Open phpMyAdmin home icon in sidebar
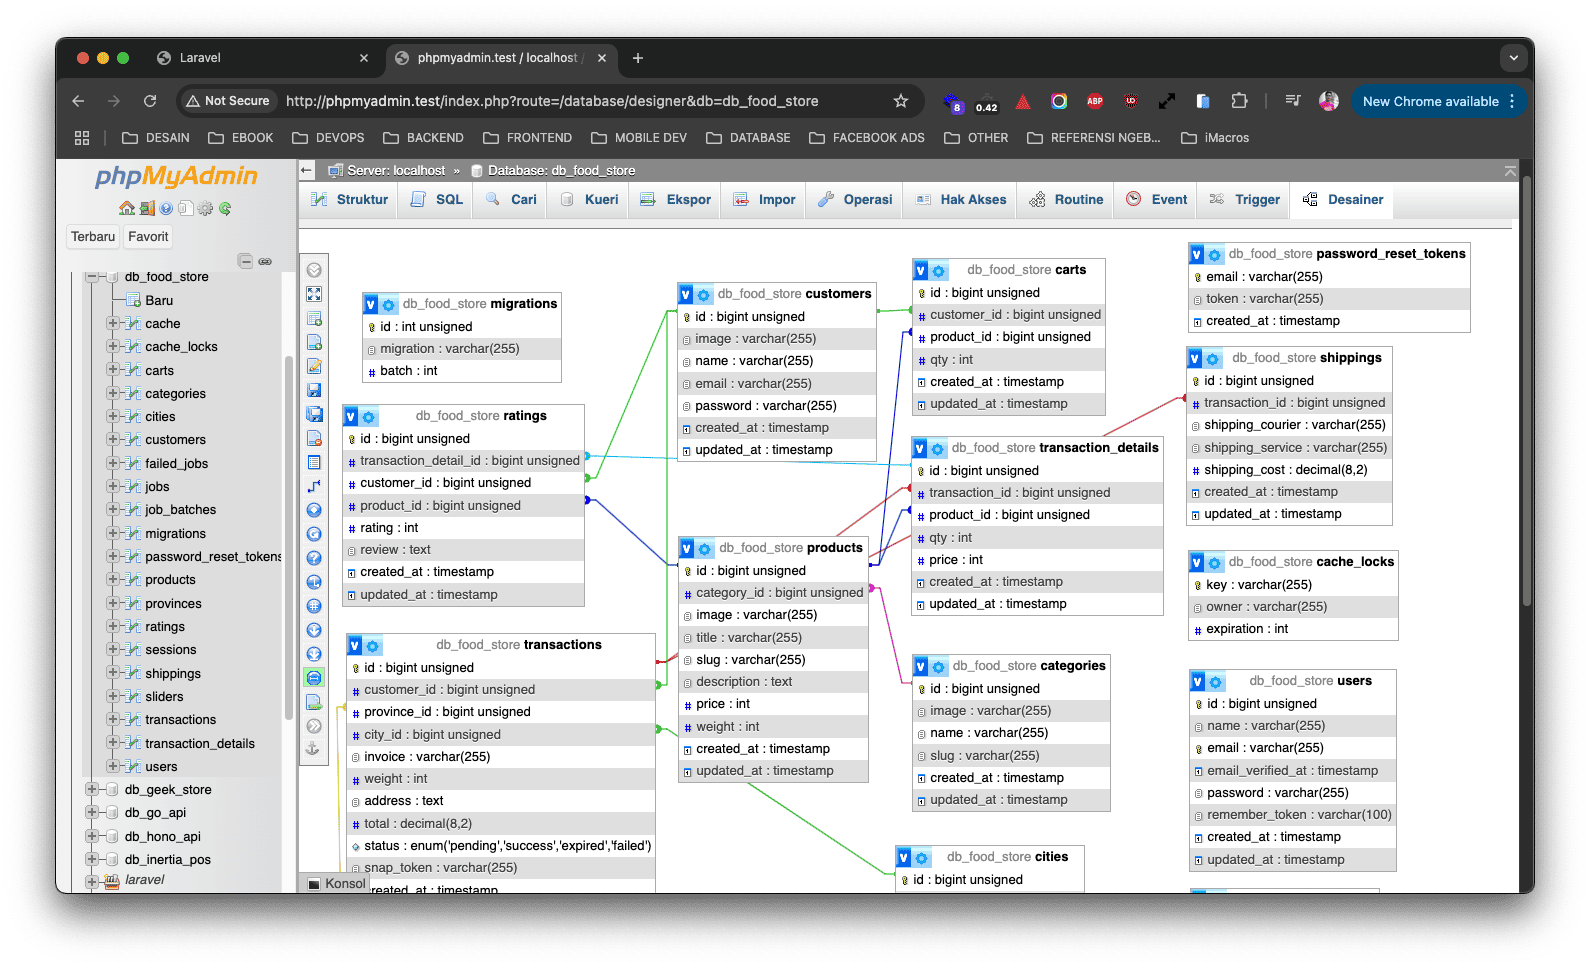The image size is (1590, 967). pyautogui.click(x=126, y=209)
